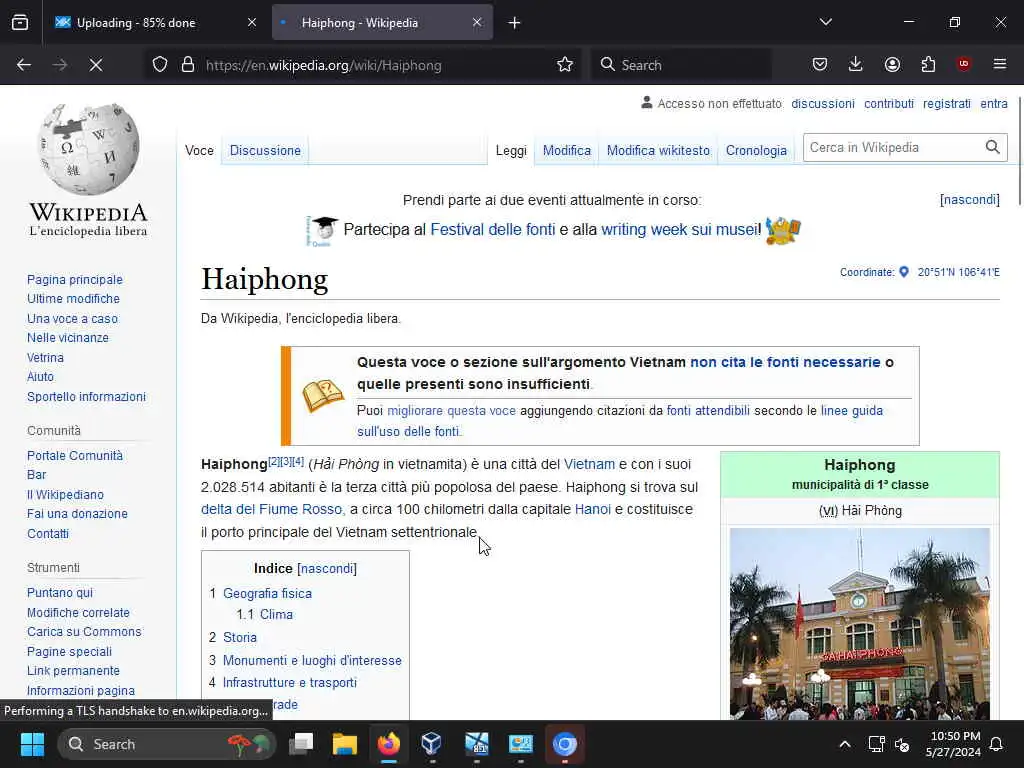Click the Chromium taskbar icon
This screenshot has width=1024, height=768.
click(565, 744)
